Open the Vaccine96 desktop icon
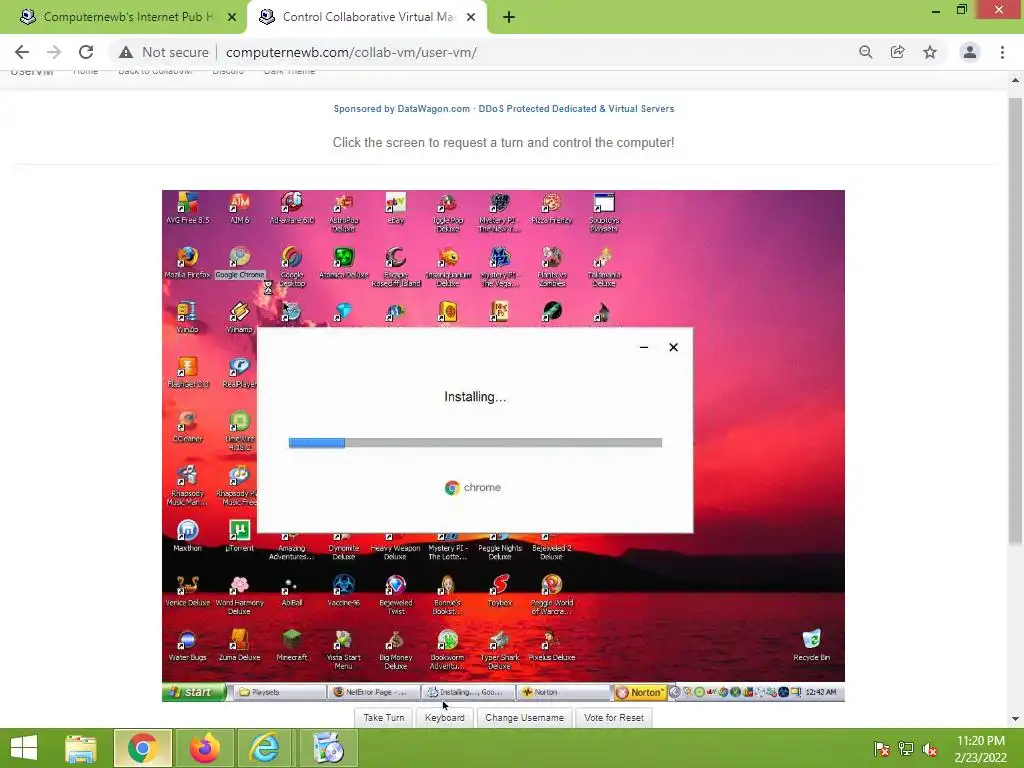Screen dimensions: 1024x768 click(x=344, y=591)
